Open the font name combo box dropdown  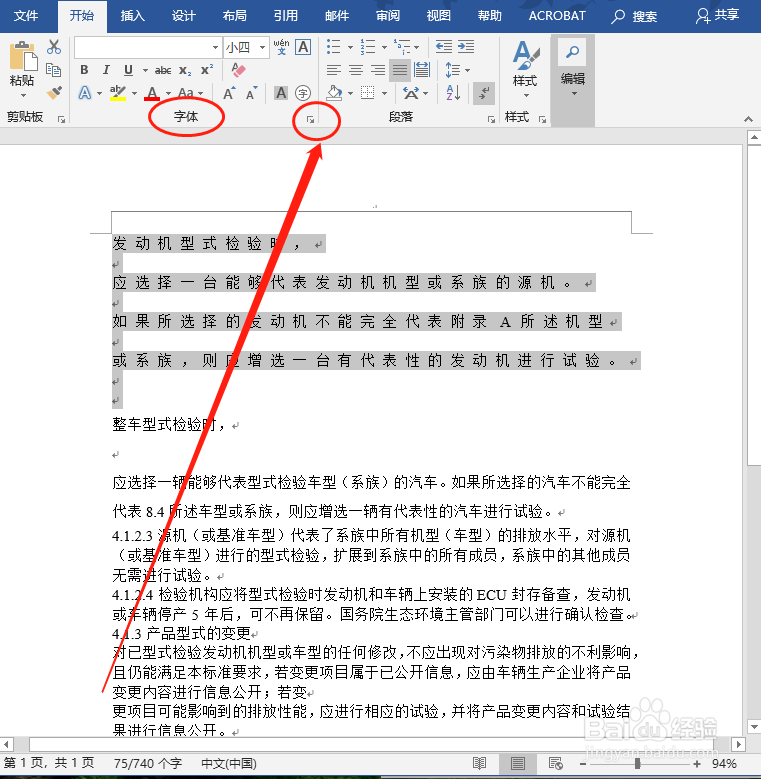tap(216, 48)
